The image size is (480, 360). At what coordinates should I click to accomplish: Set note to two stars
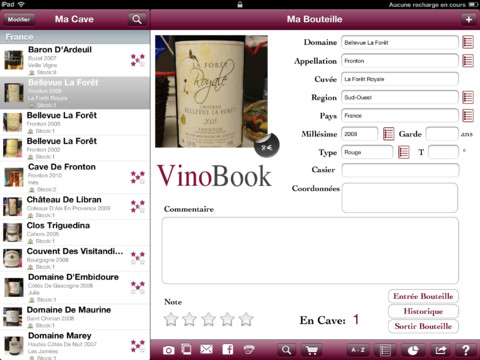(190, 319)
